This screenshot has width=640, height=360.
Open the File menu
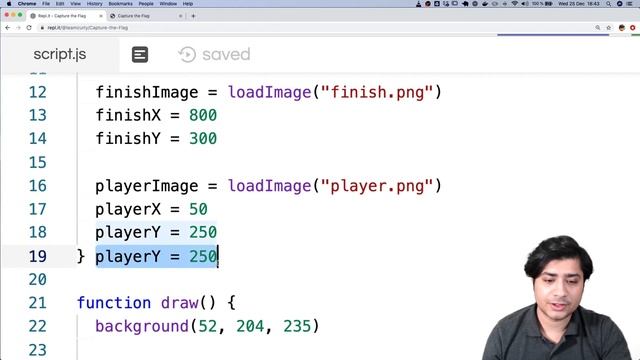46,4
